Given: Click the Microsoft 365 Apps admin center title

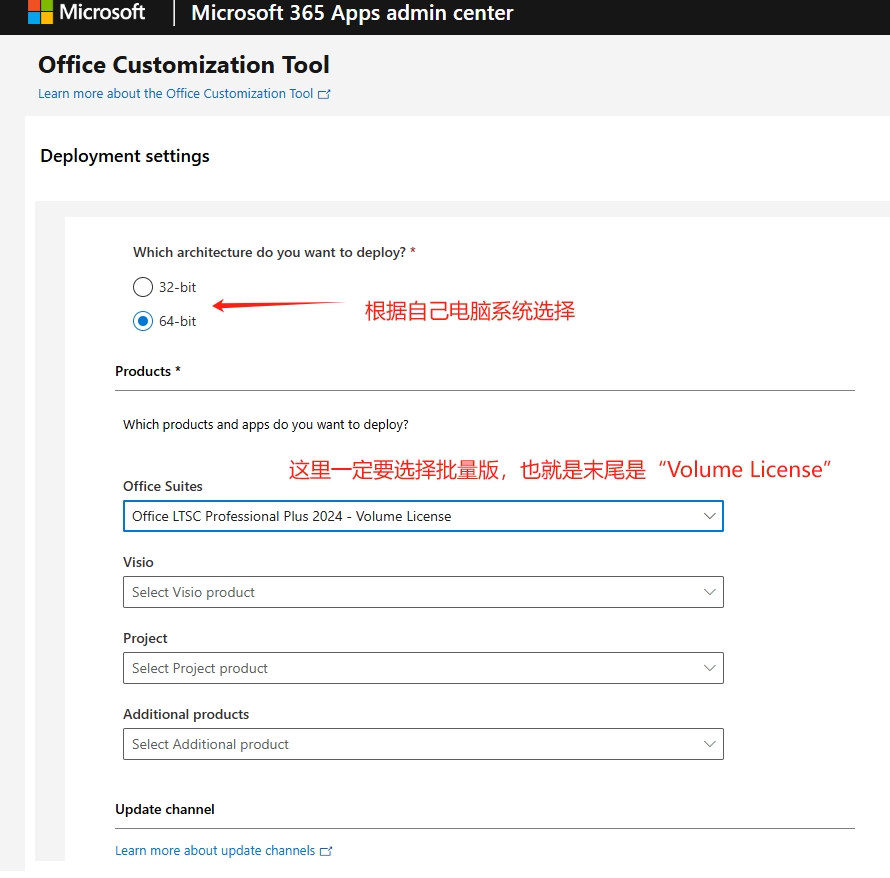Looking at the screenshot, I should 351,14.
